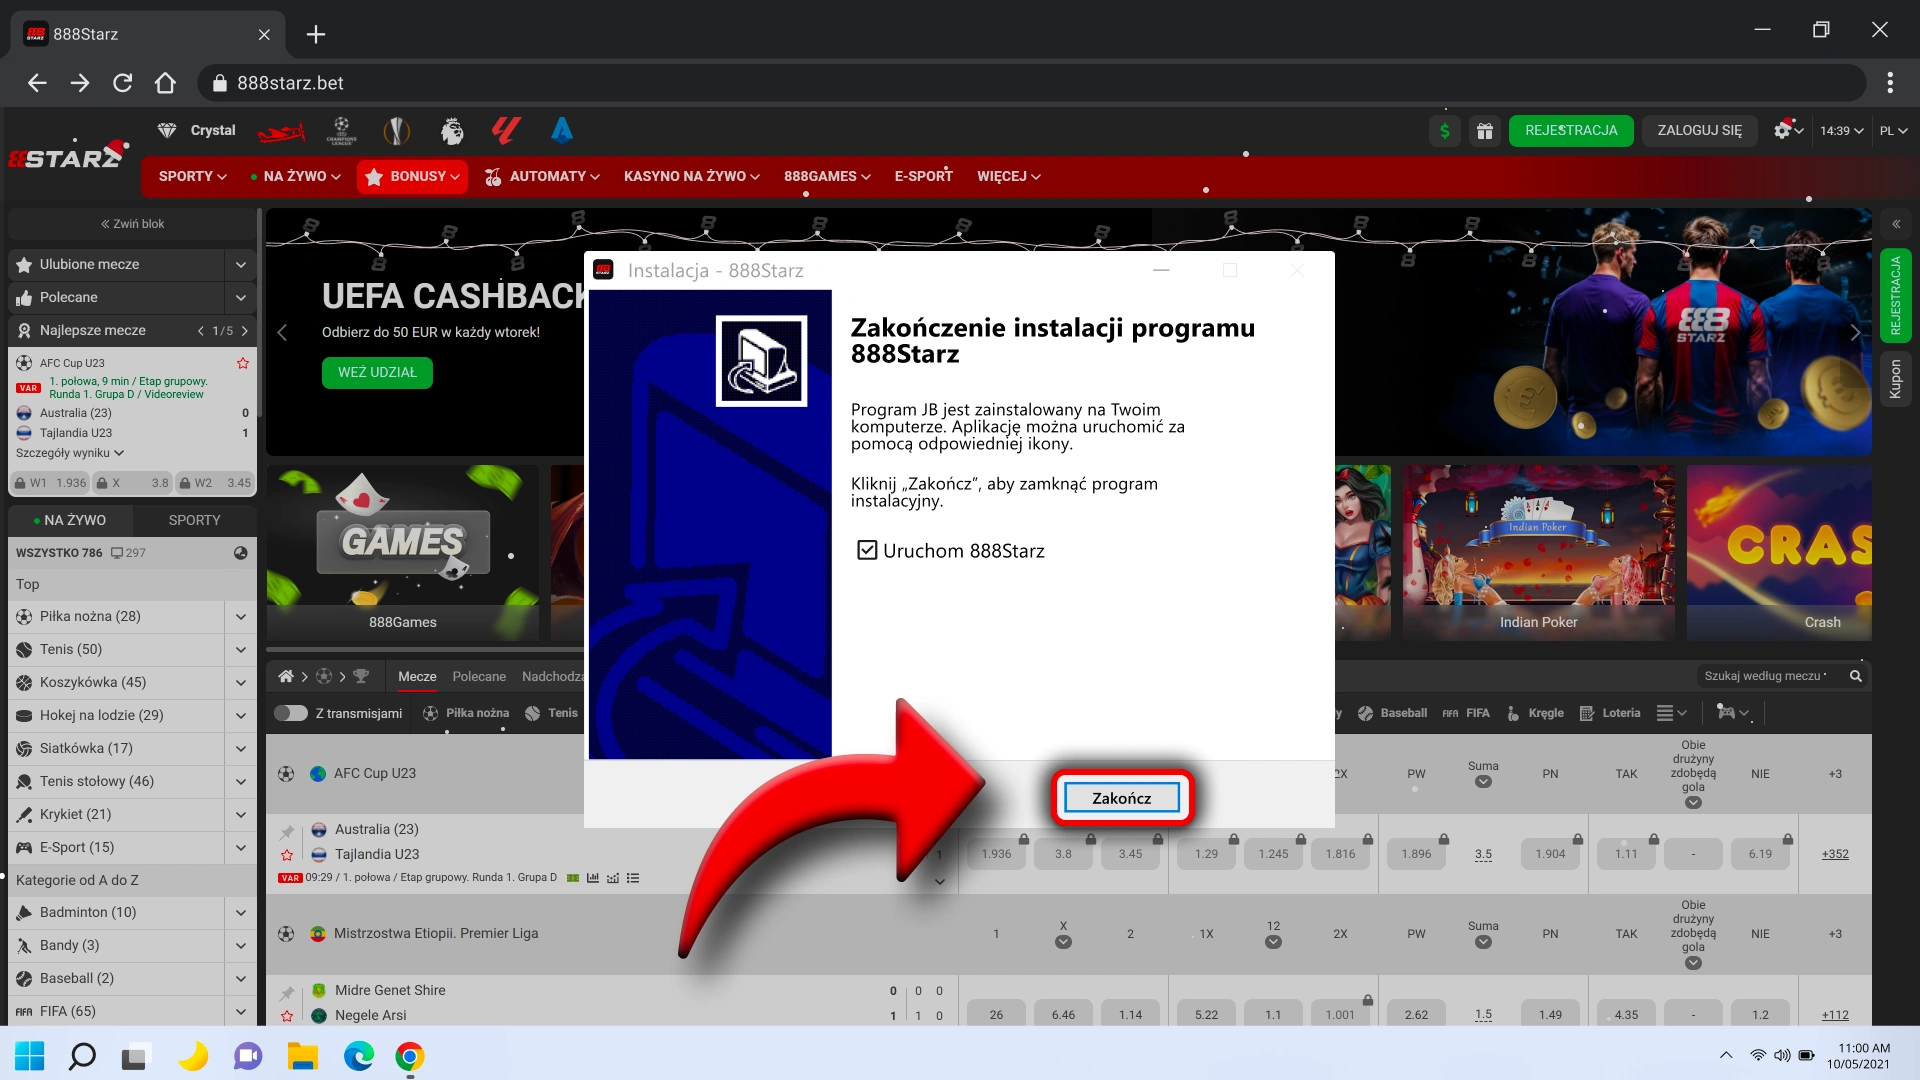Viewport: 1920px width, 1080px height.
Task: Open the Champions League icon shortcut
Action: tap(342, 131)
